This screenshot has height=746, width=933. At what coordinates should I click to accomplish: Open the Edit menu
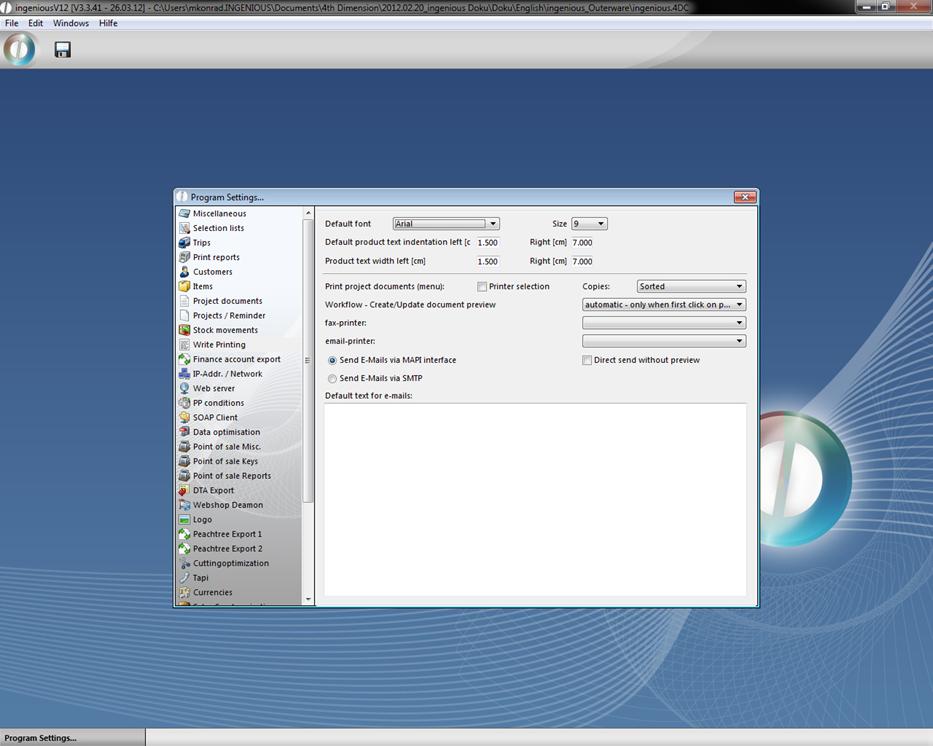coord(35,23)
